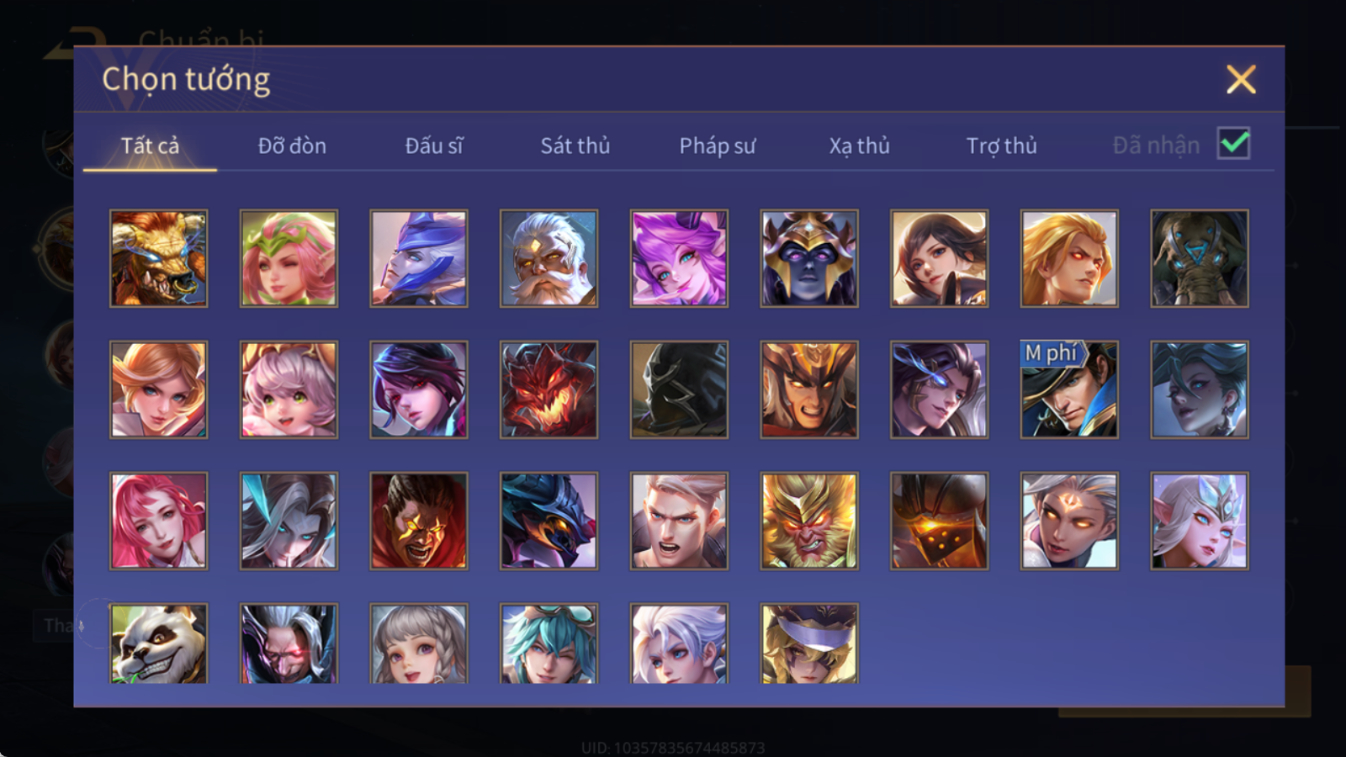Image resolution: width=1346 pixels, height=757 pixels.
Task: Choose the pink-haired hero with green crown
Action: [x=289, y=258]
